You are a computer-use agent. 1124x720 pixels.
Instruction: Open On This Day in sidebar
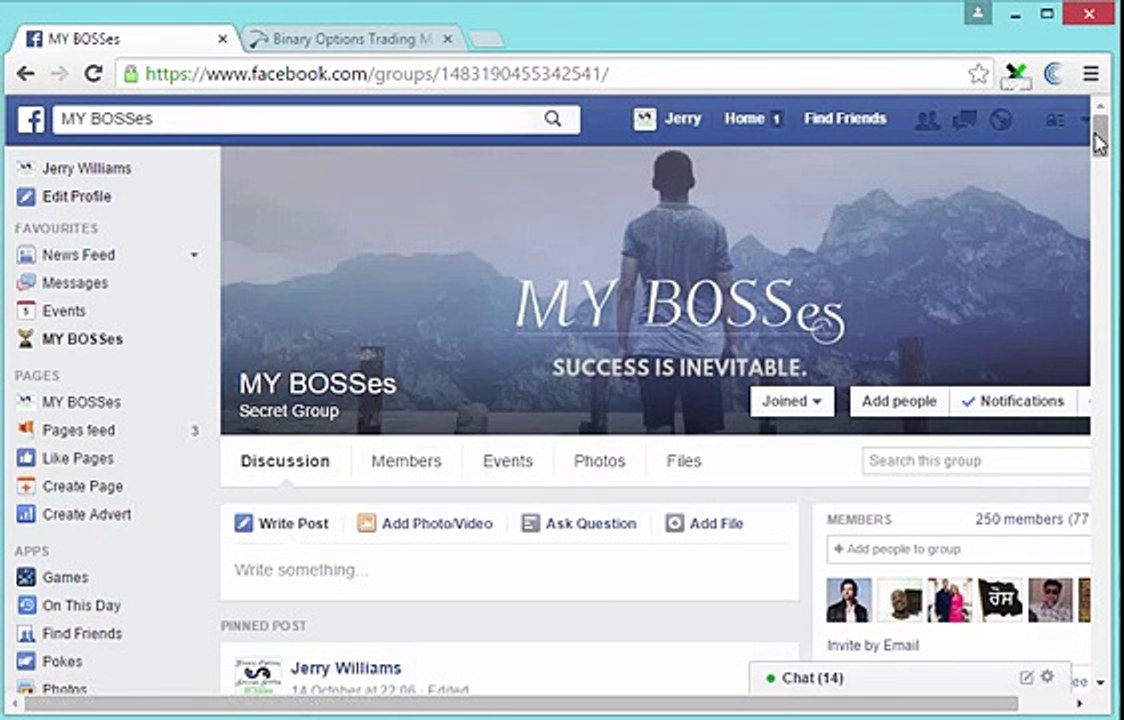[x=81, y=605]
